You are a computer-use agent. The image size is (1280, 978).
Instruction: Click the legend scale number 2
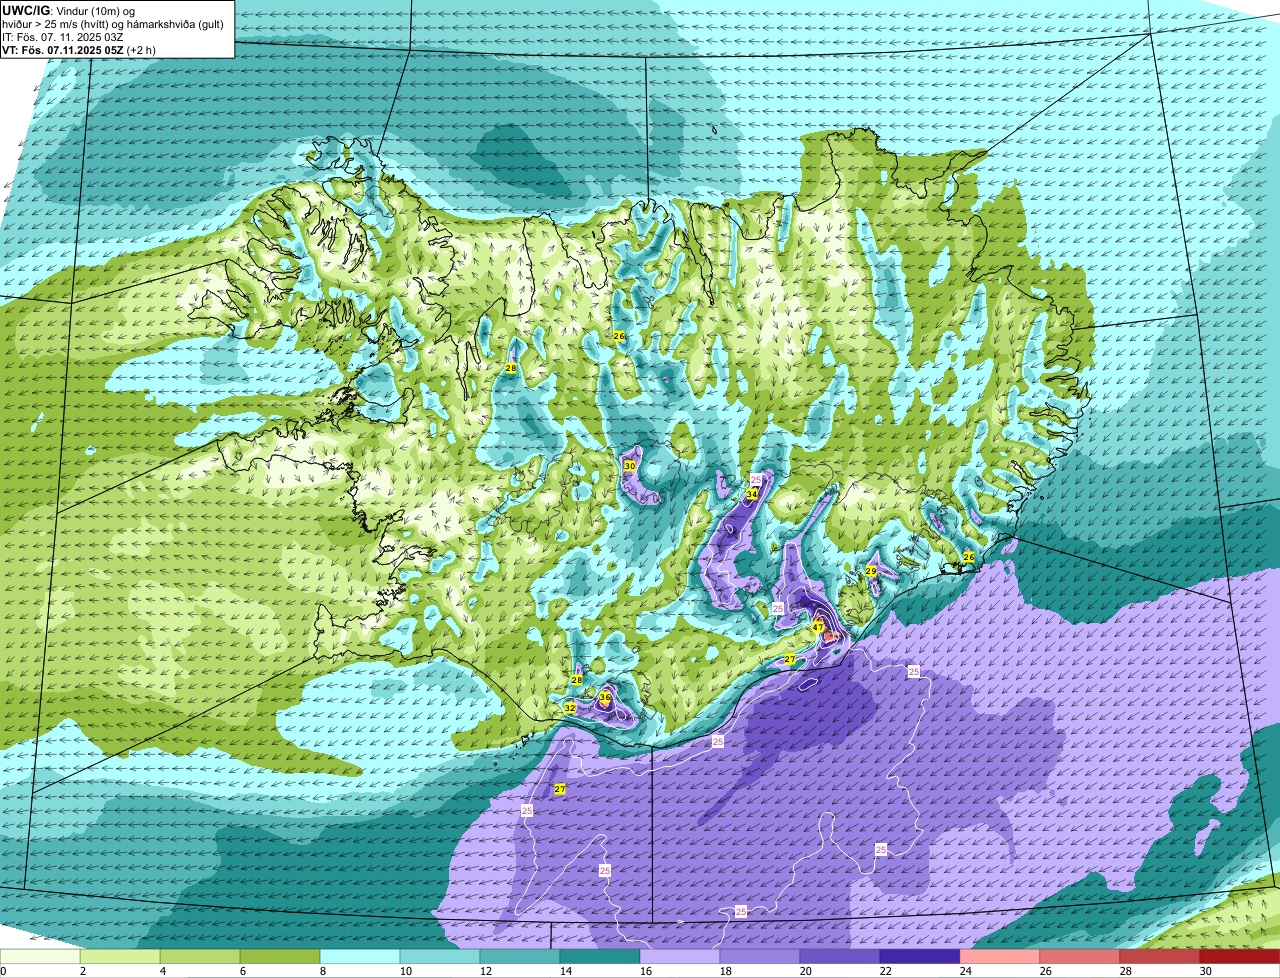pyautogui.click(x=83, y=971)
